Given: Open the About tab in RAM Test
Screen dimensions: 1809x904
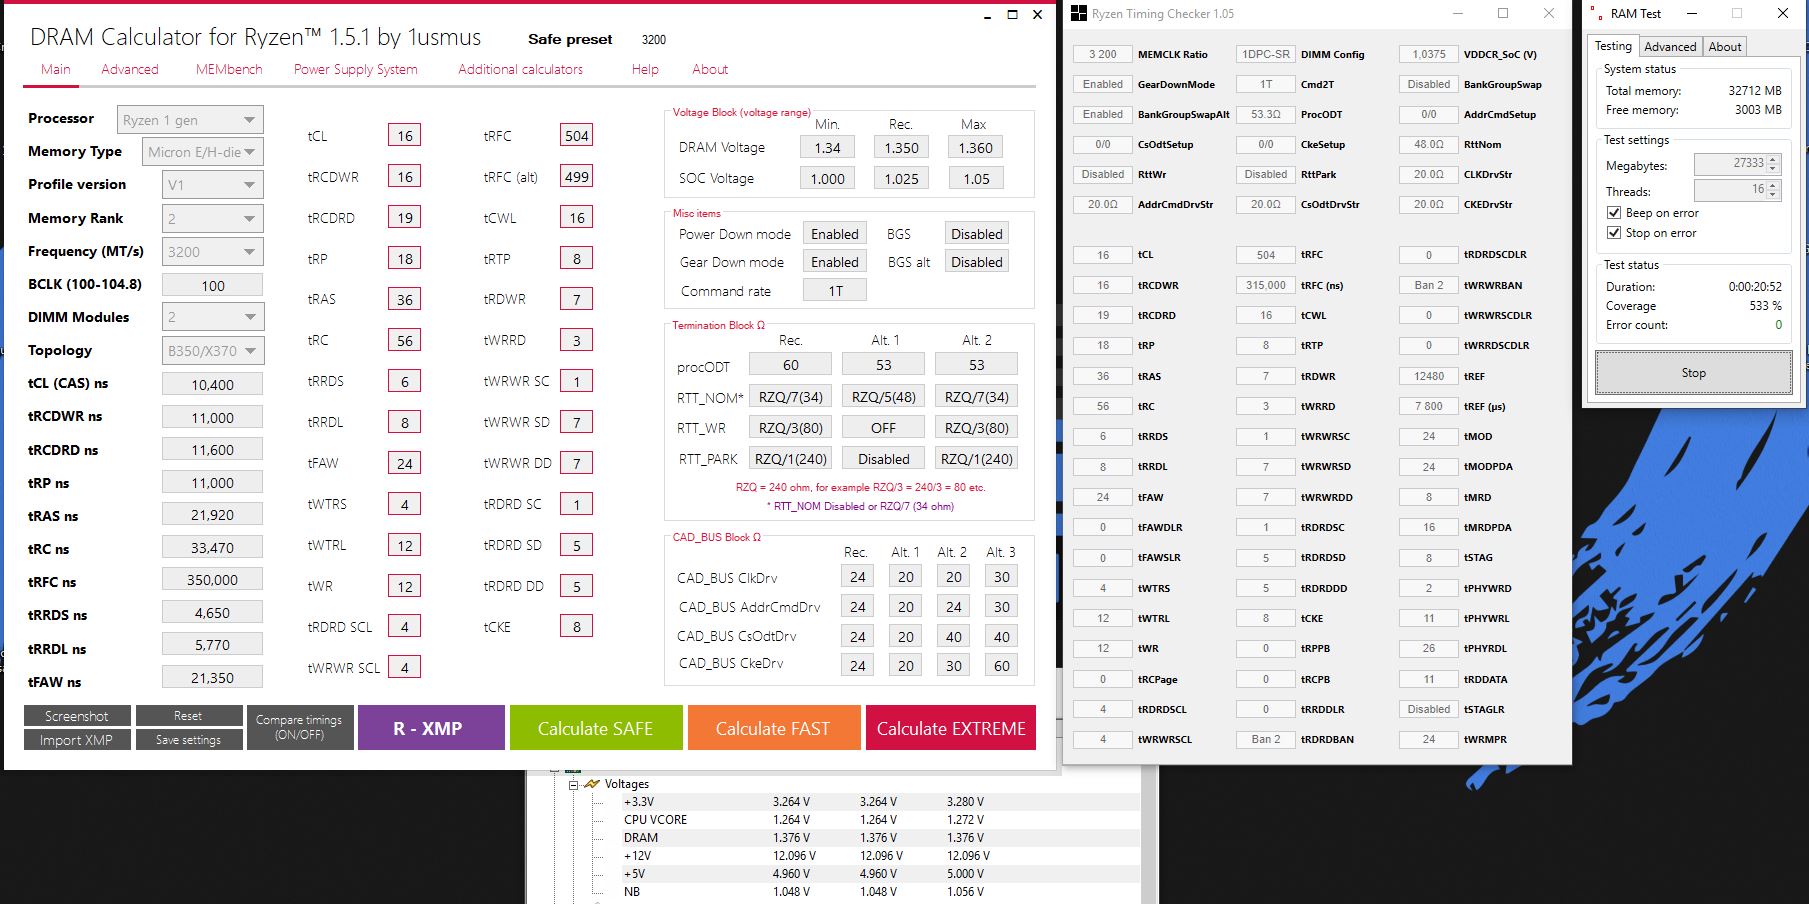Looking at the screenshot, I should click(x=1725, y=47).
